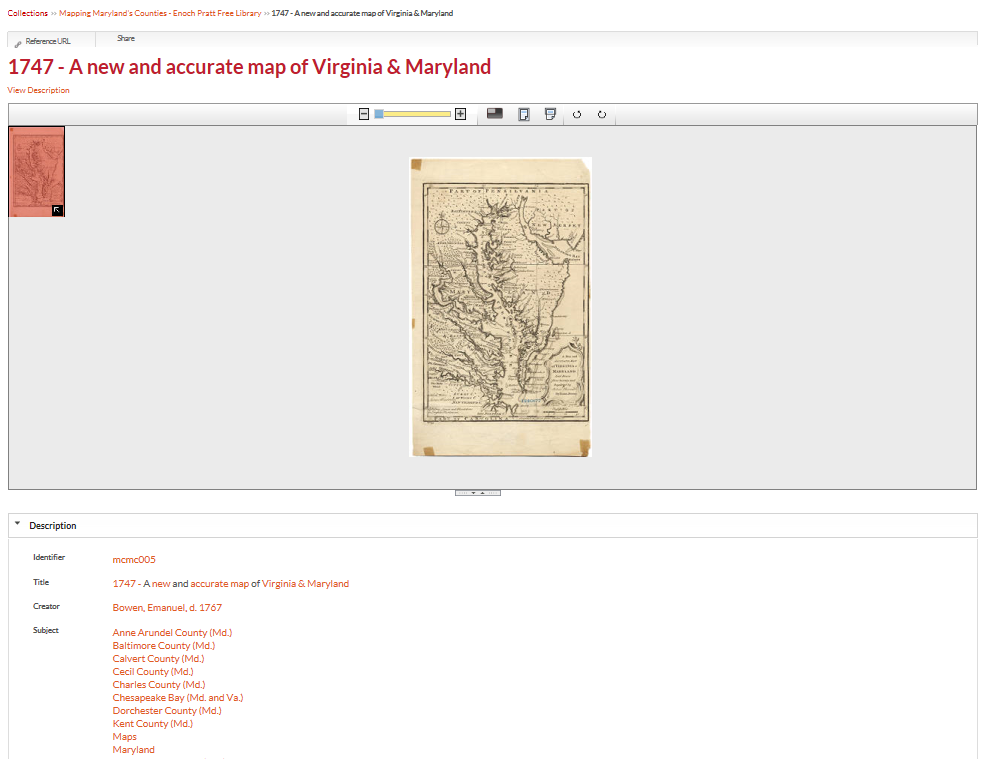Collapse the Description section

pos(18,524)
